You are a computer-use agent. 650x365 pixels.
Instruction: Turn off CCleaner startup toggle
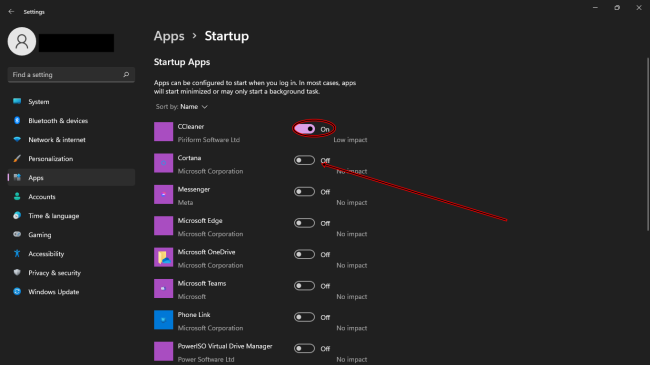pos(305,129)
